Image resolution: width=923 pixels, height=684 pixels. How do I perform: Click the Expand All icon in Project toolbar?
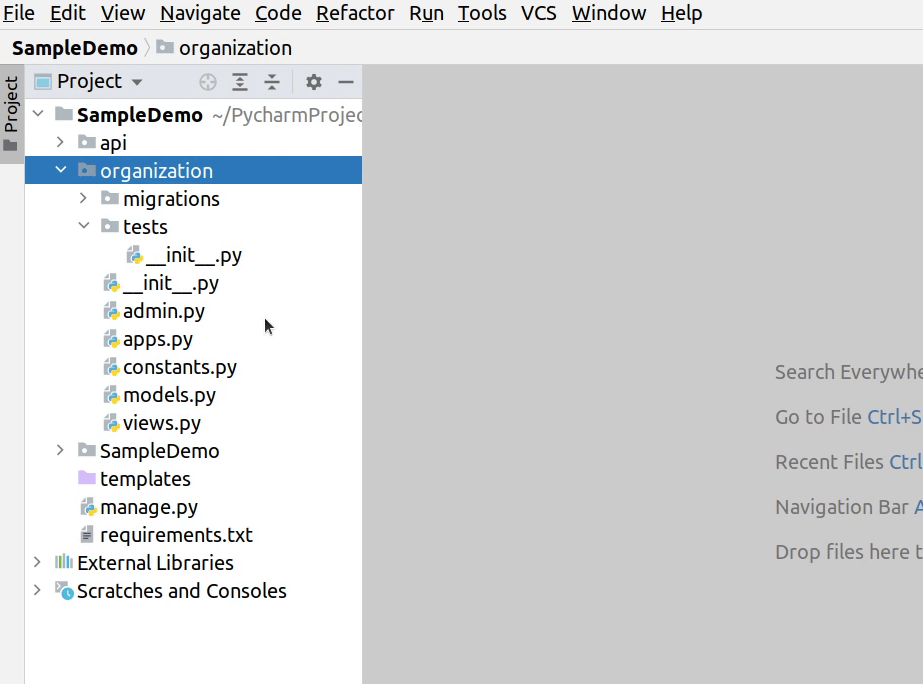tap(240, 81)
